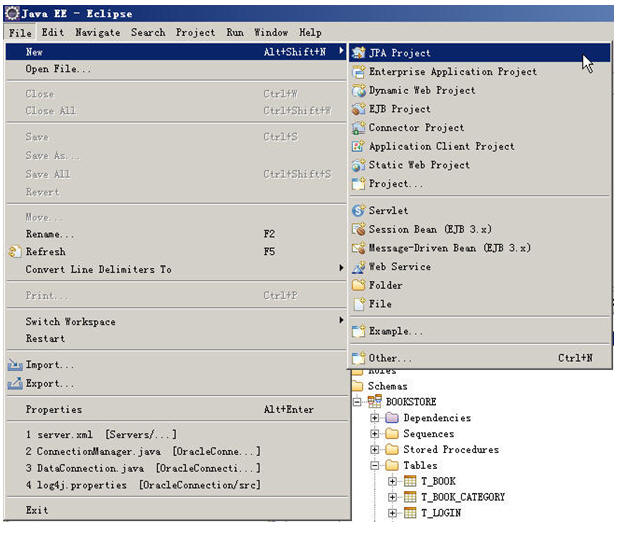Image resolution: width=626 pixels, height=534 pixels.
Task: Click the T_BOOK table icon
Action: 408,481
